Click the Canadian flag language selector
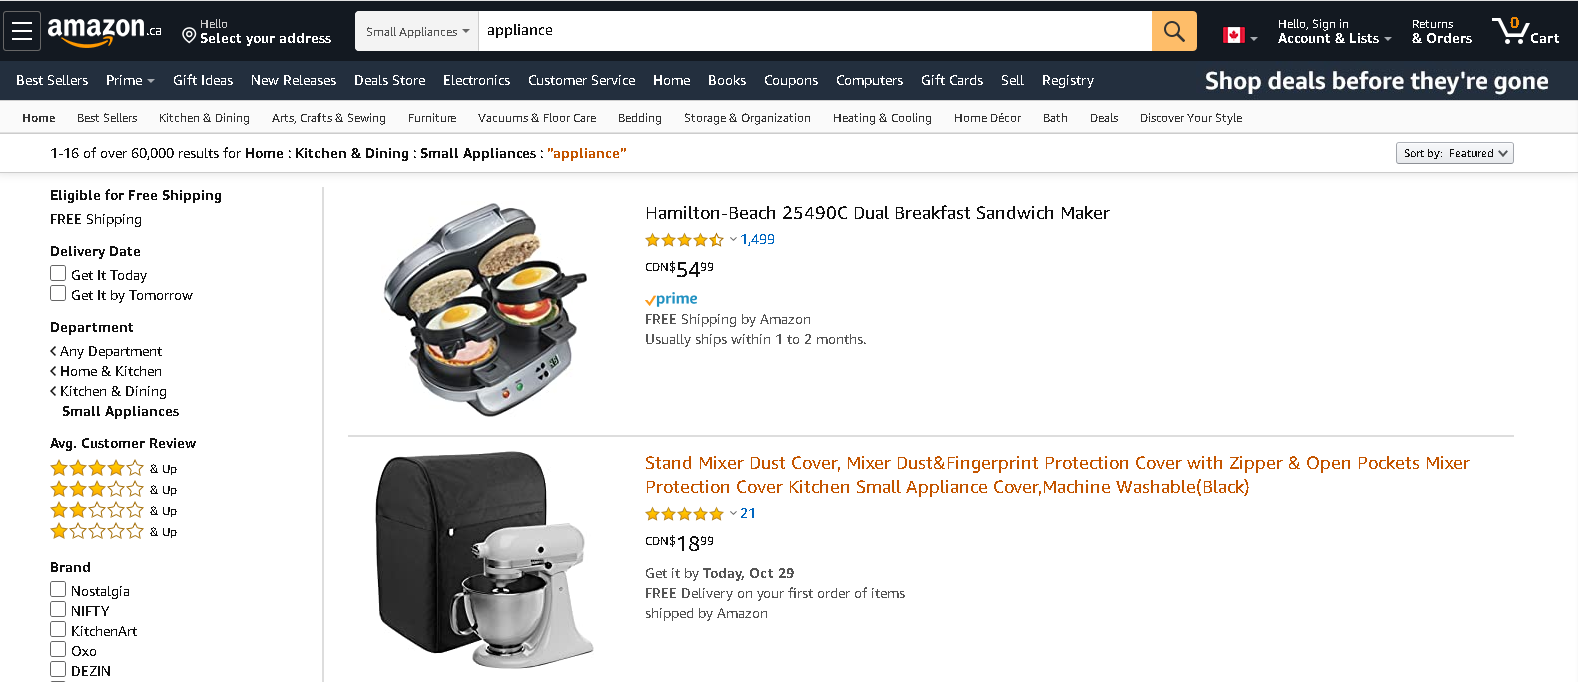The image size is (1578, 682). (1235, 36)
